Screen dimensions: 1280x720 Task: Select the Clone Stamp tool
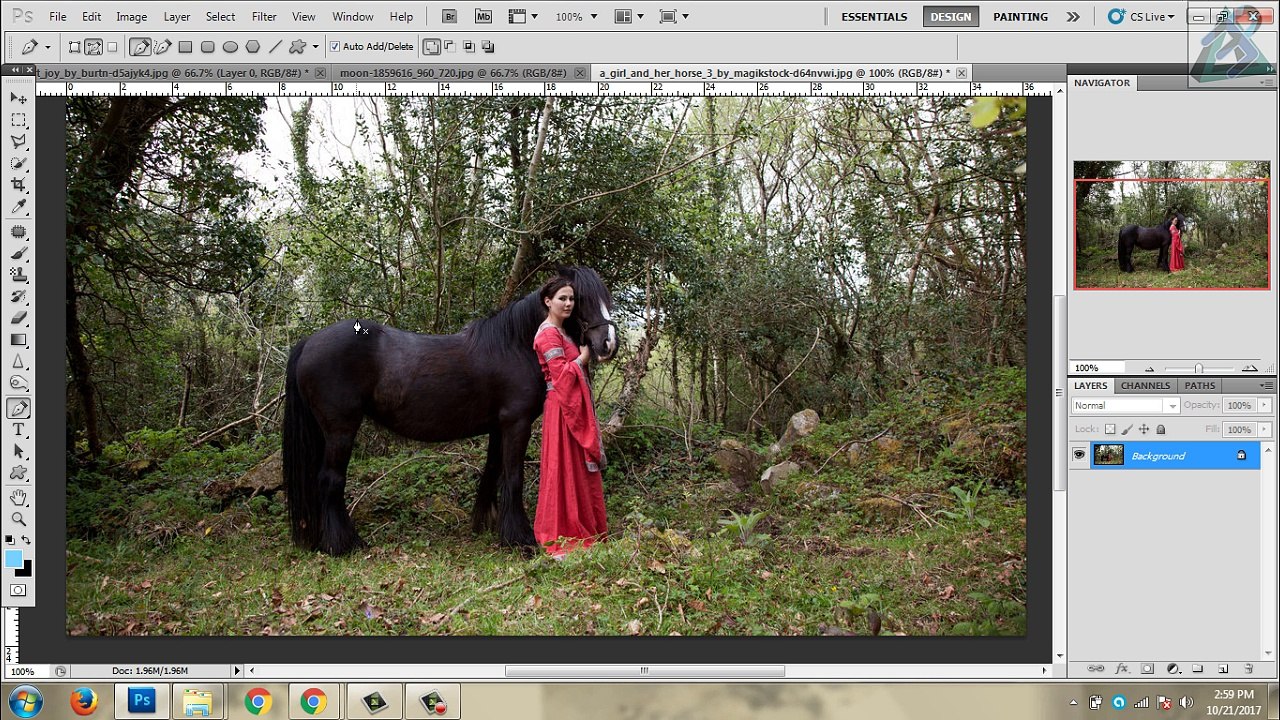click(18, 275)
